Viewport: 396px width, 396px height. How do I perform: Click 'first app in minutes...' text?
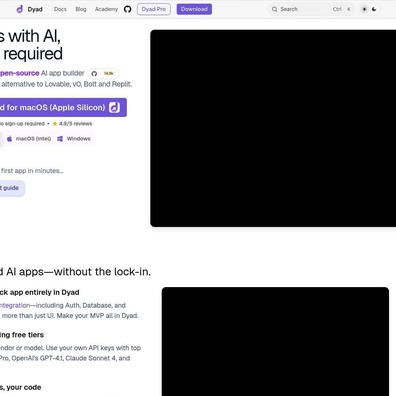pos(32,171)
